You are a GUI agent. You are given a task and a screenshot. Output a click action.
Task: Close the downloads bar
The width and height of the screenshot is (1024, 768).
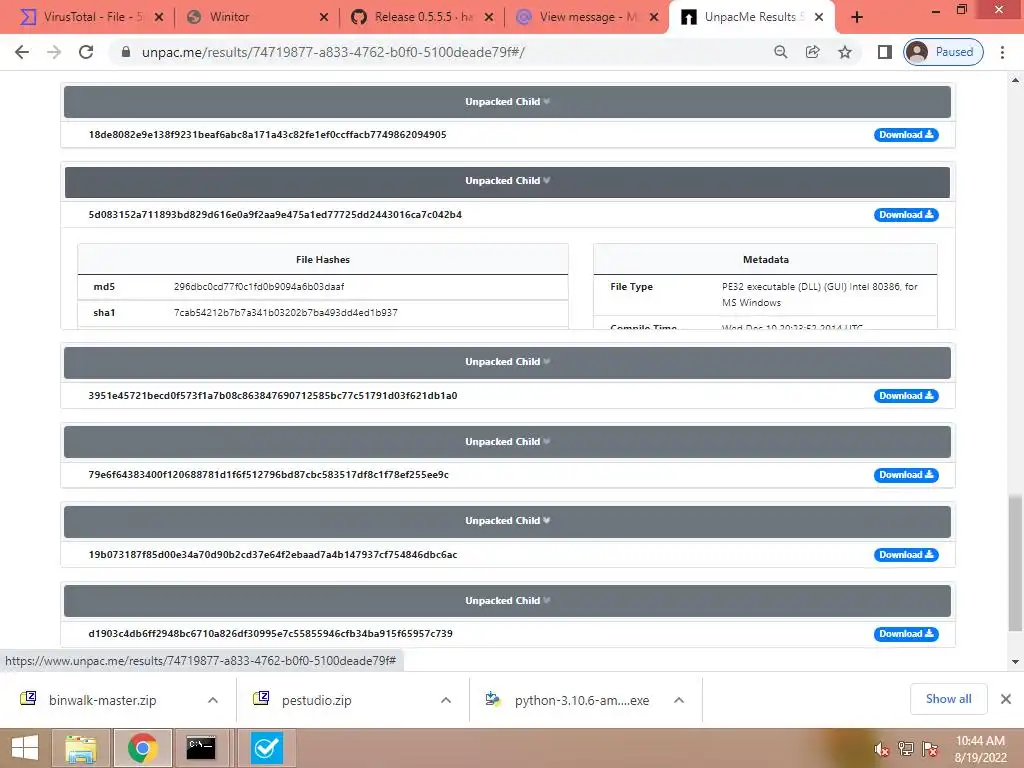click(1006, 699)
